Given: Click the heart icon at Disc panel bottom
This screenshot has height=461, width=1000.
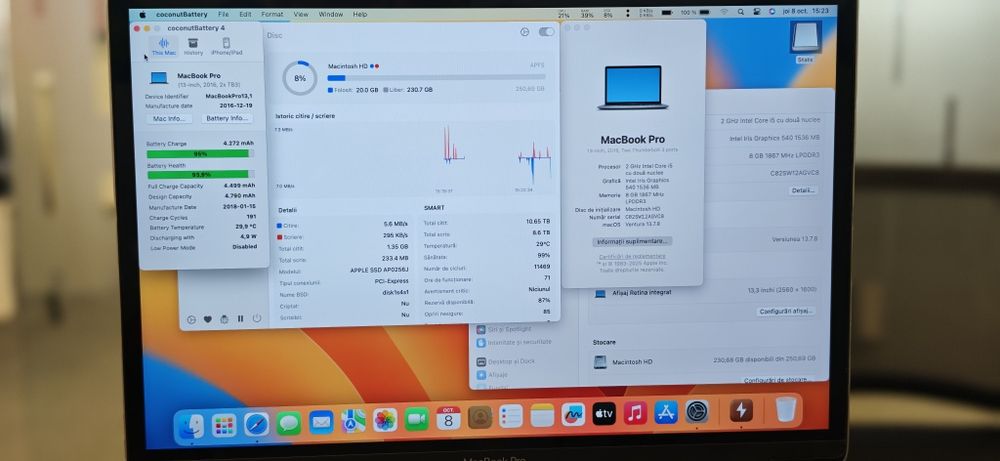Looking at the screenshot, I should 208,319.
